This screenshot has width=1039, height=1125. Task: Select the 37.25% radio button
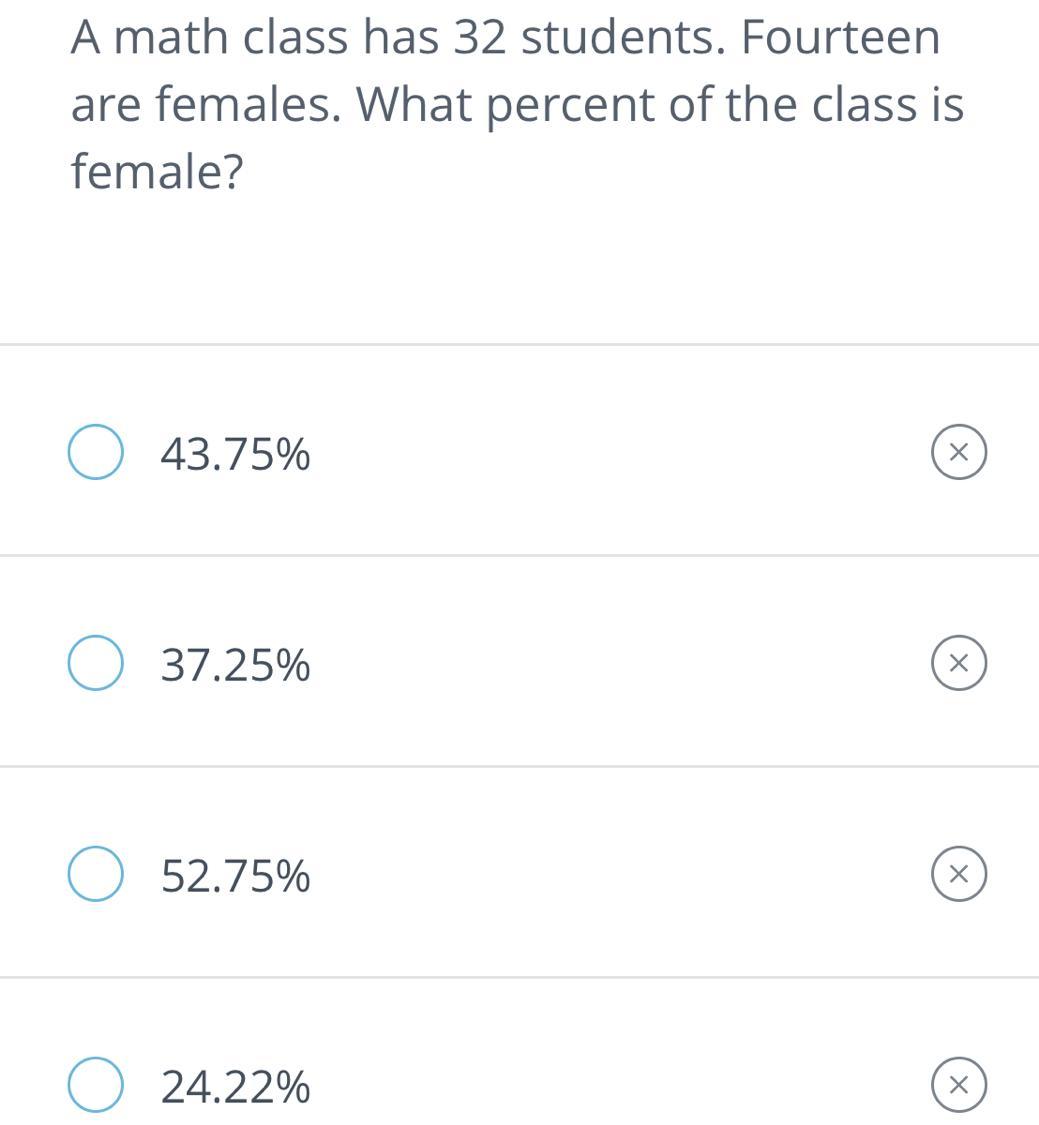(95, 663)
